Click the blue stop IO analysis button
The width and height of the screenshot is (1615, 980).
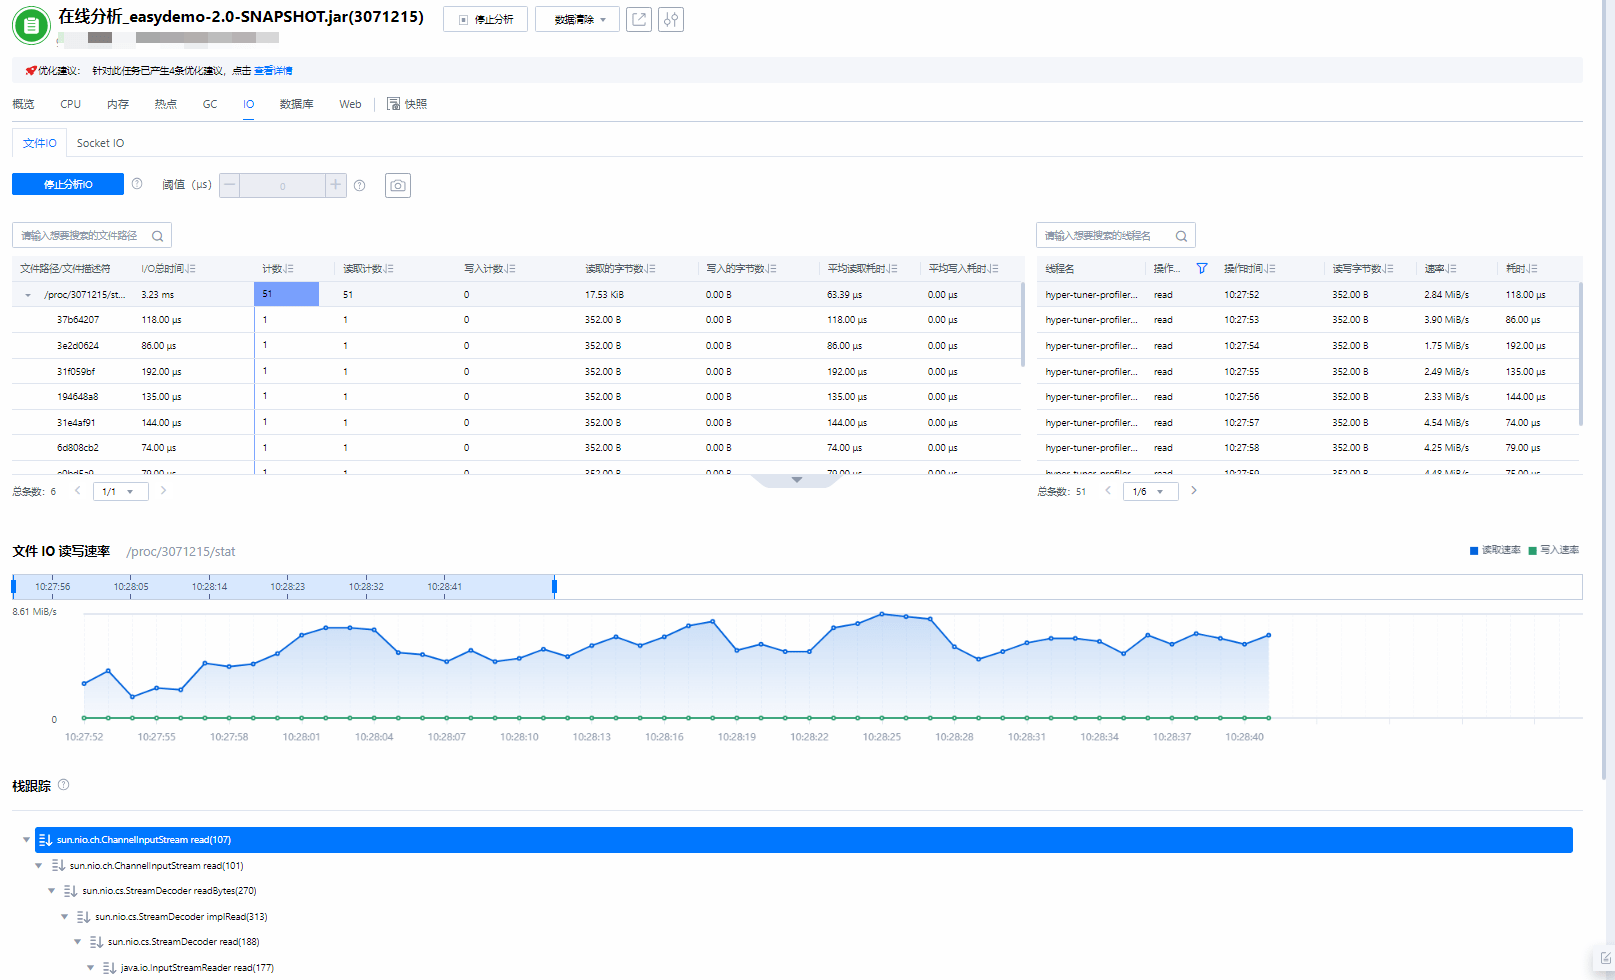pyautogui.click(x=68, y=185)
